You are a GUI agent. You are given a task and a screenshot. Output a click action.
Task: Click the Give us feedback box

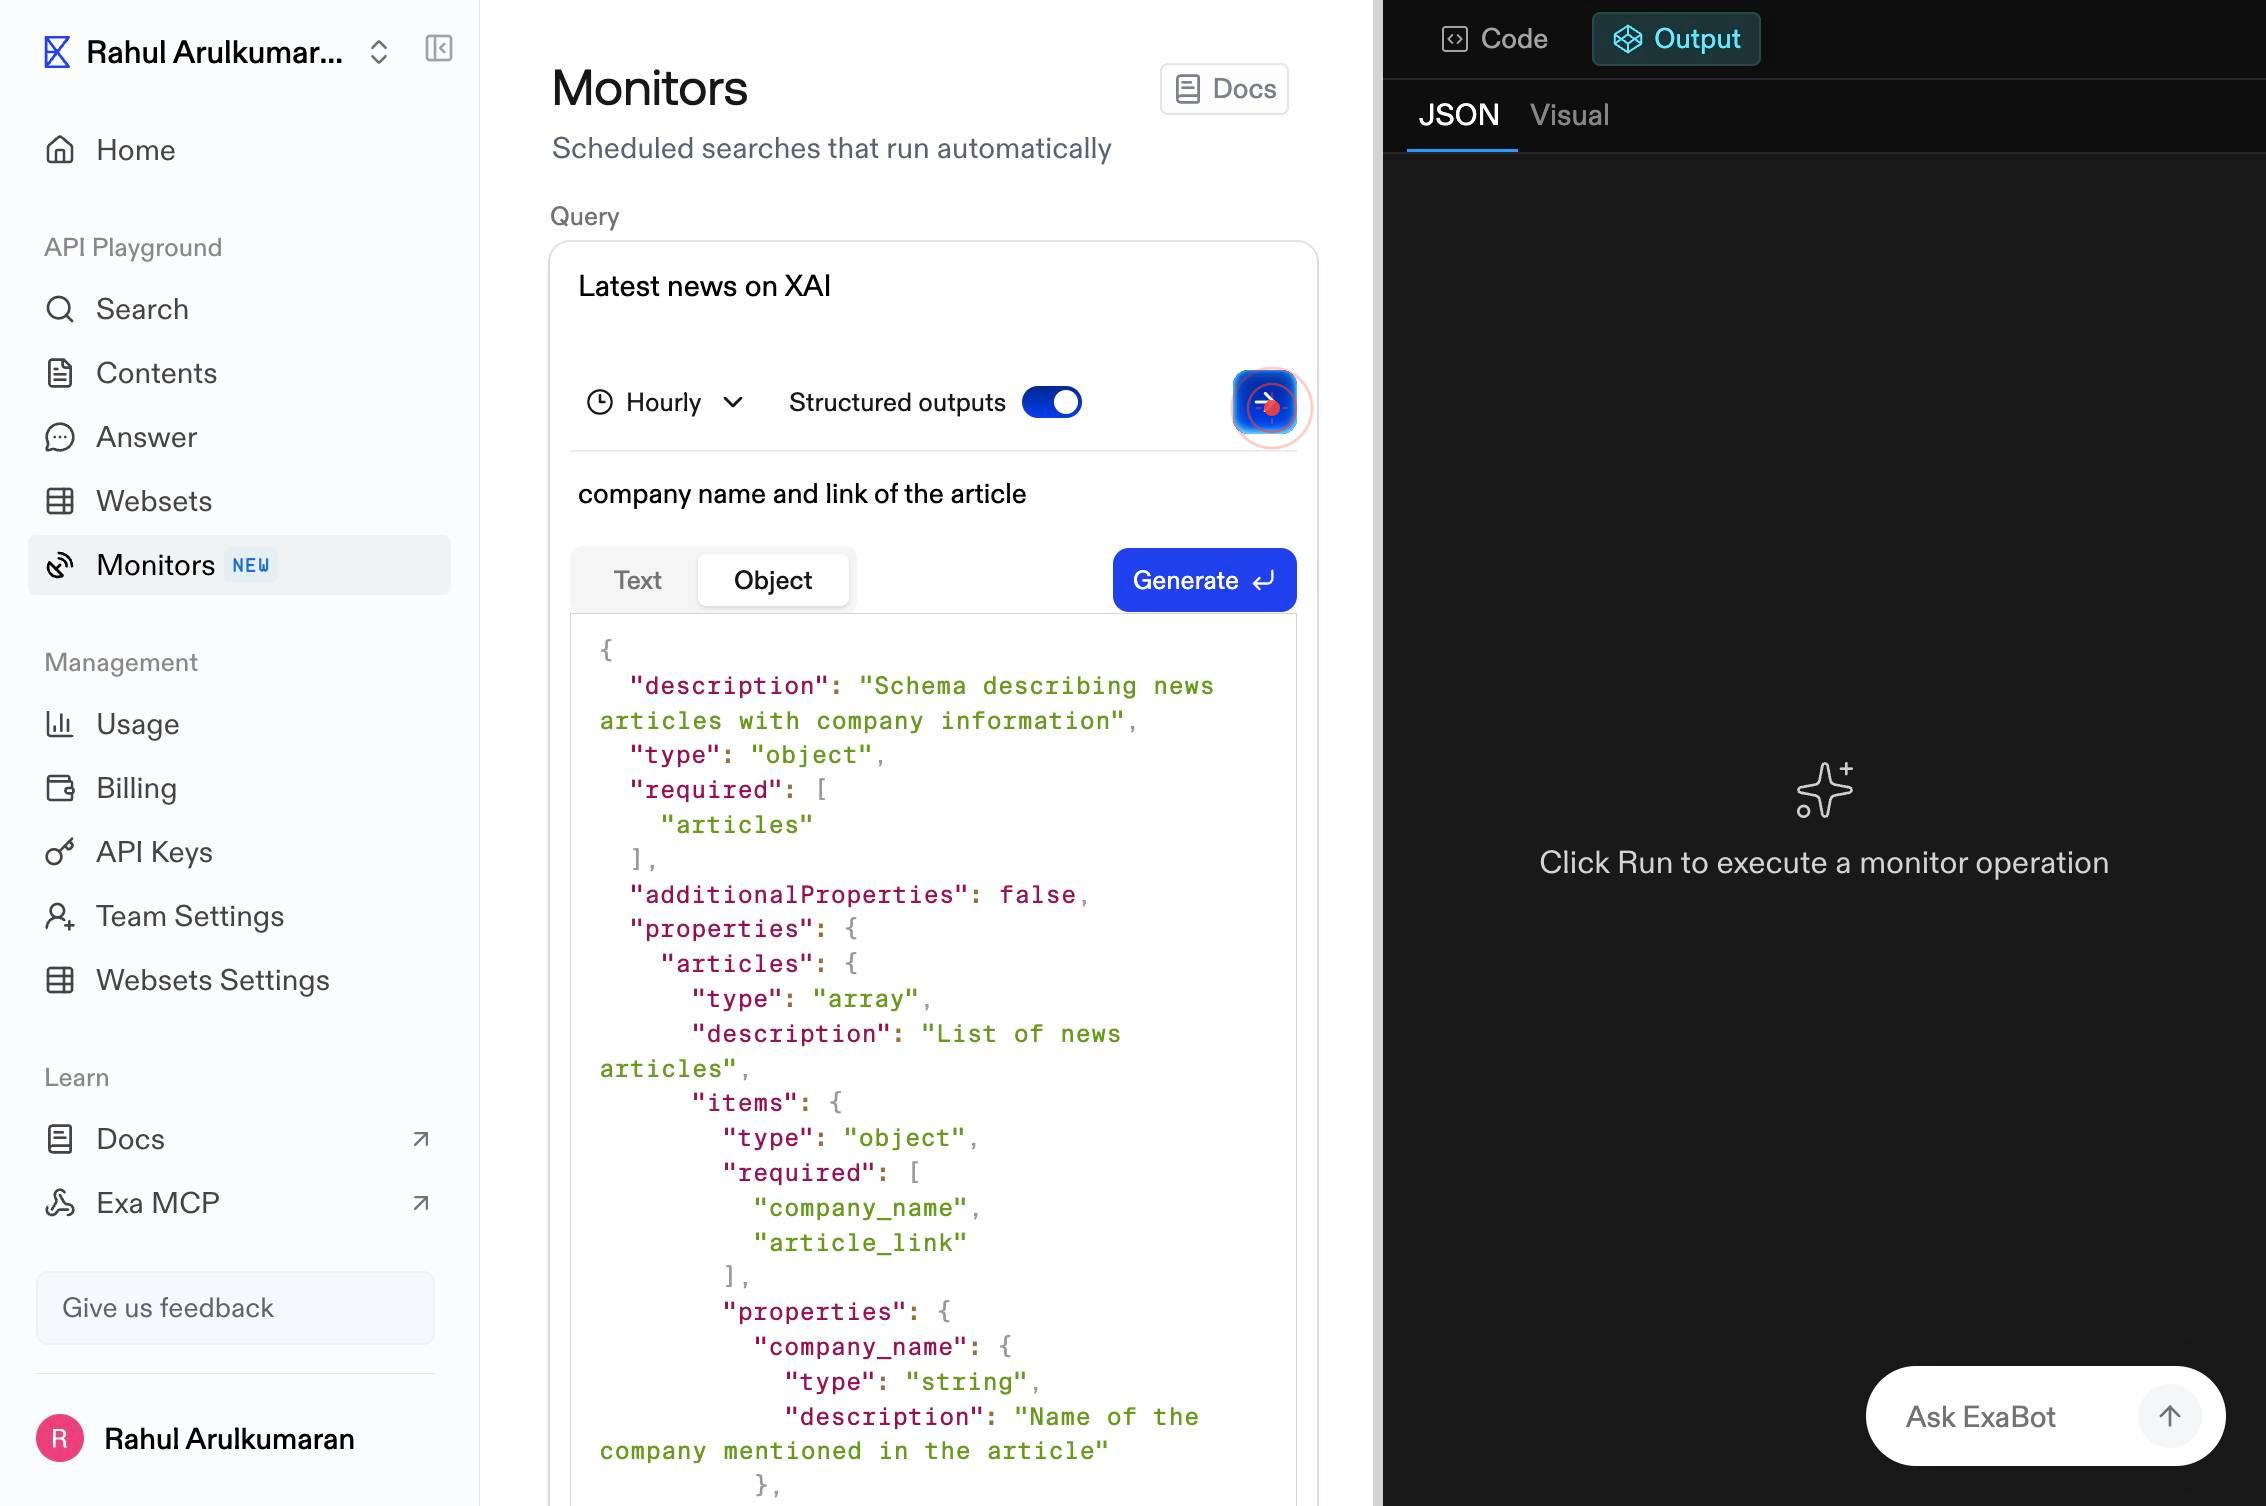pyautogui.click(x=235, y=1308)
